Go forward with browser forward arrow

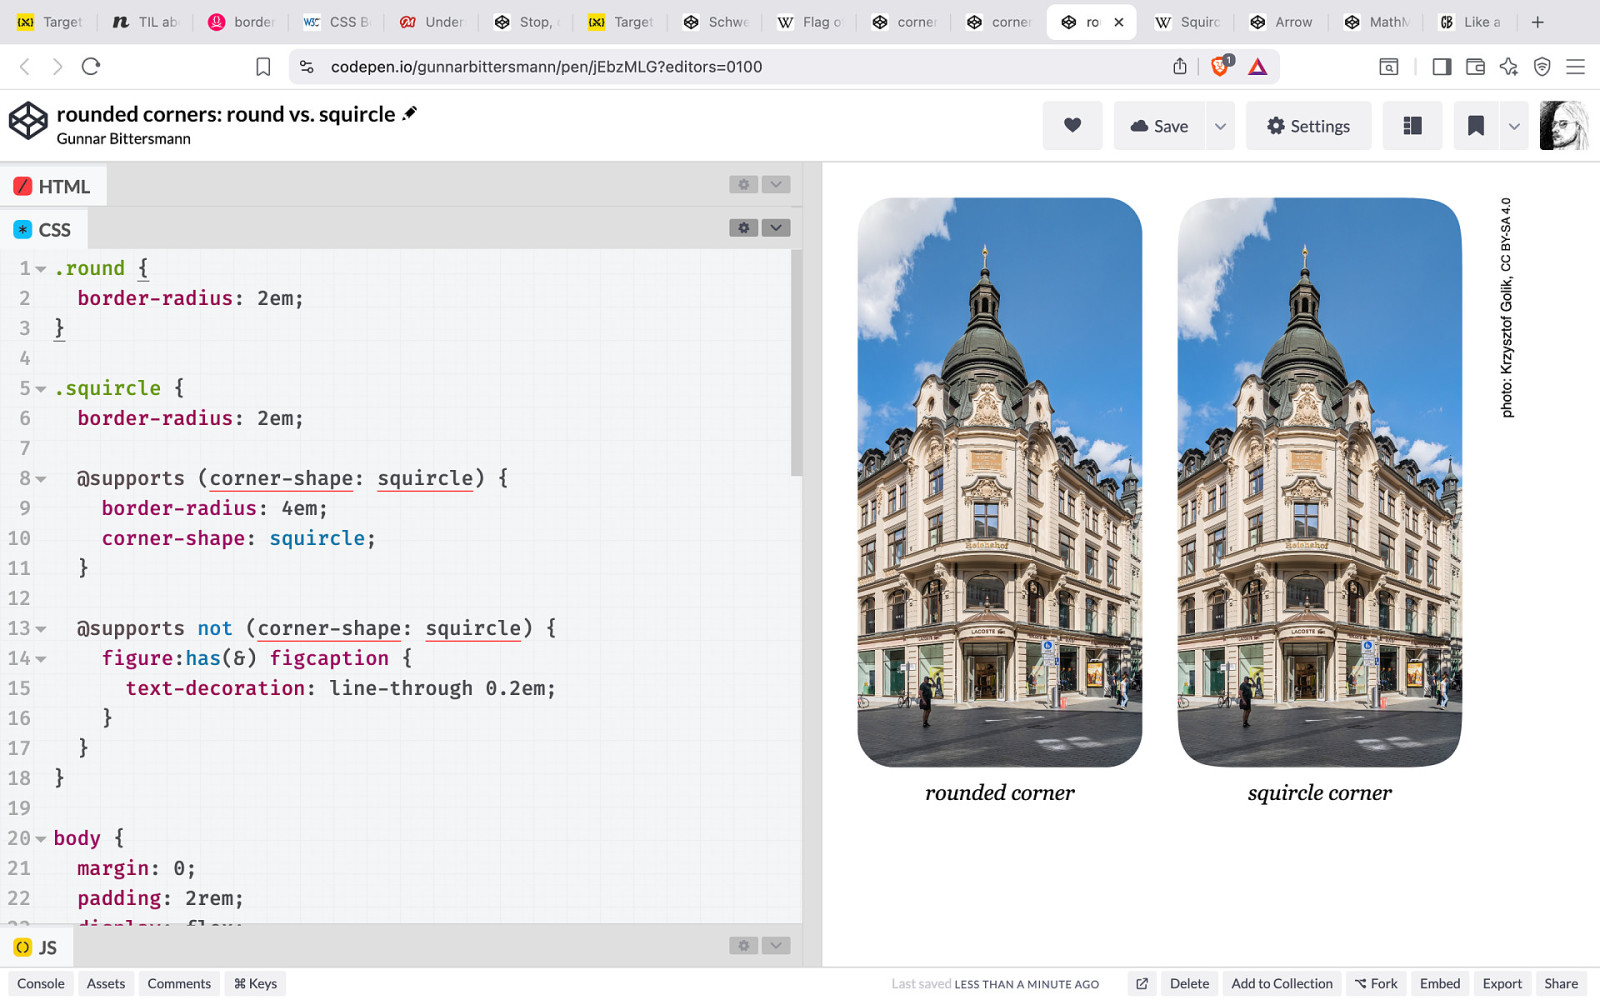tap(57, 67)
